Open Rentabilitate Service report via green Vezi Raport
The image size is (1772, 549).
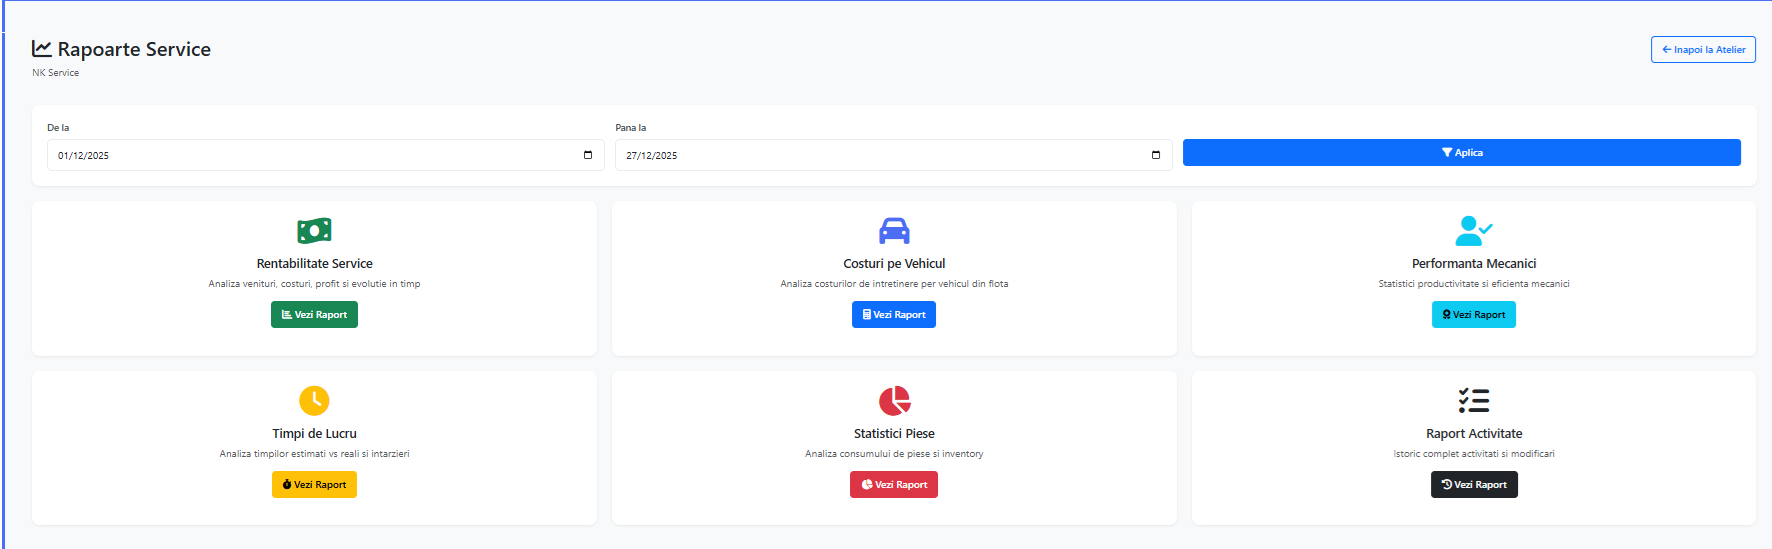tap(314, 315)
